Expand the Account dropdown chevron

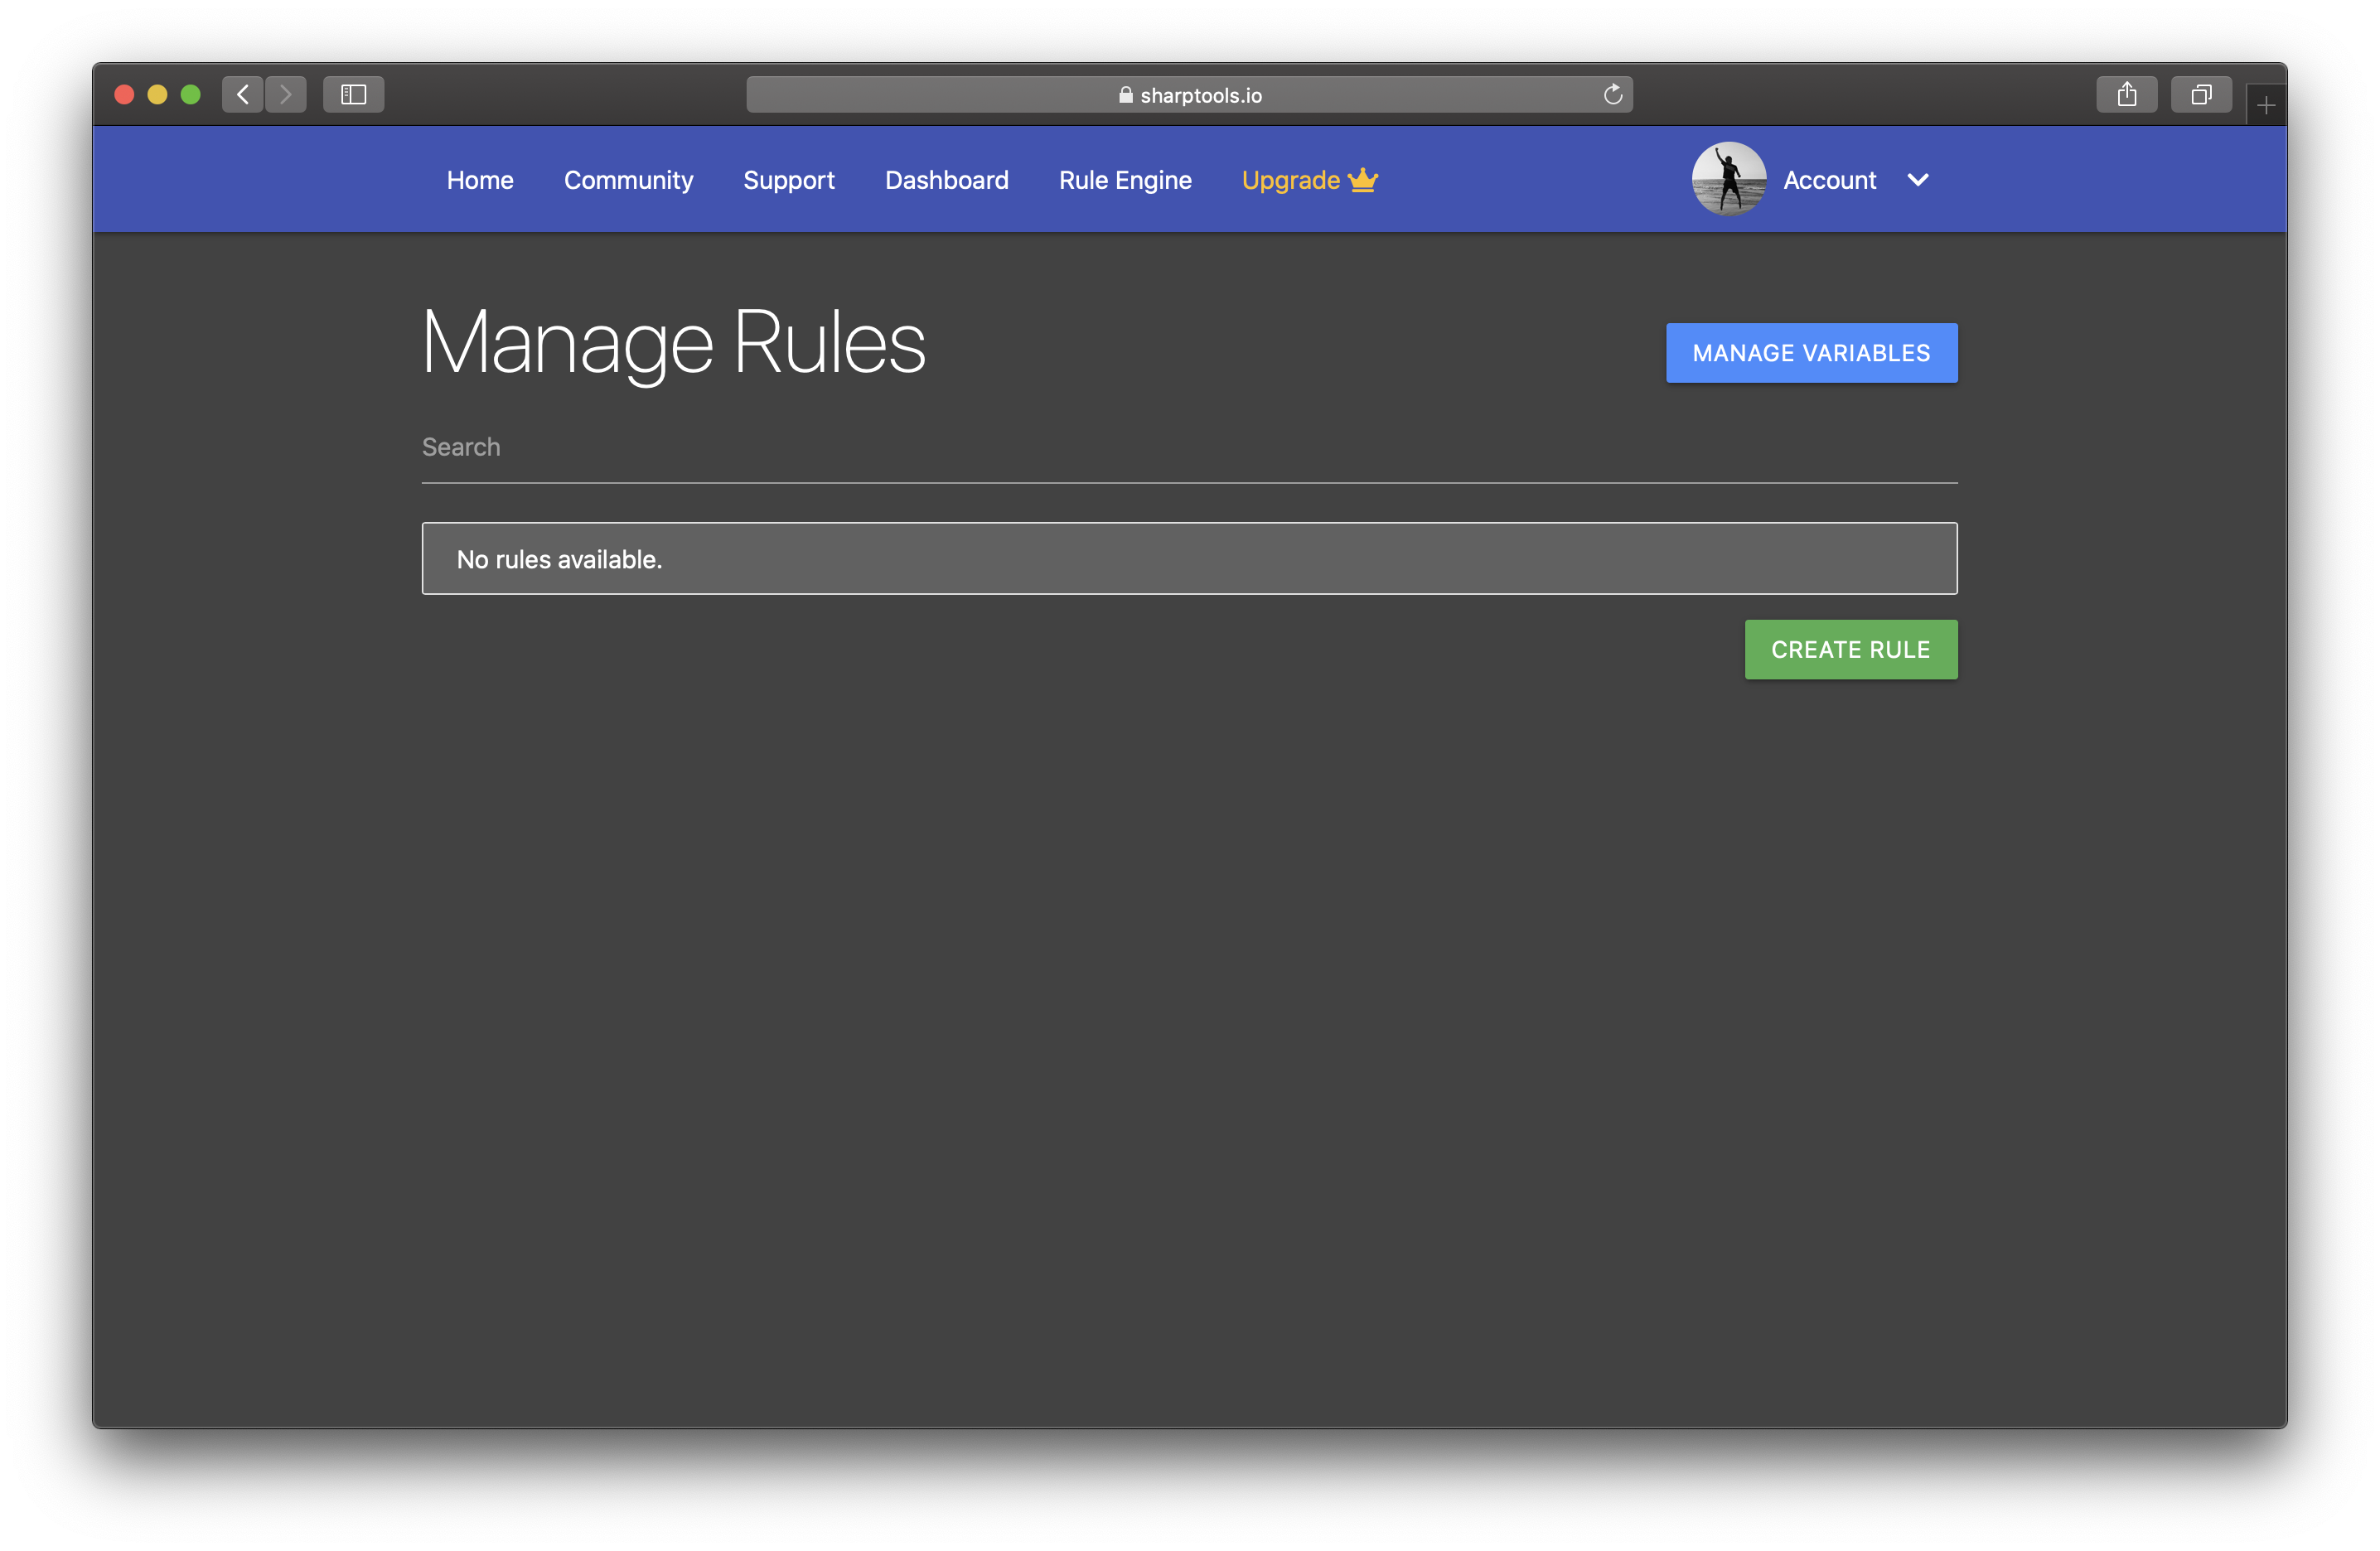(1917, 180)
